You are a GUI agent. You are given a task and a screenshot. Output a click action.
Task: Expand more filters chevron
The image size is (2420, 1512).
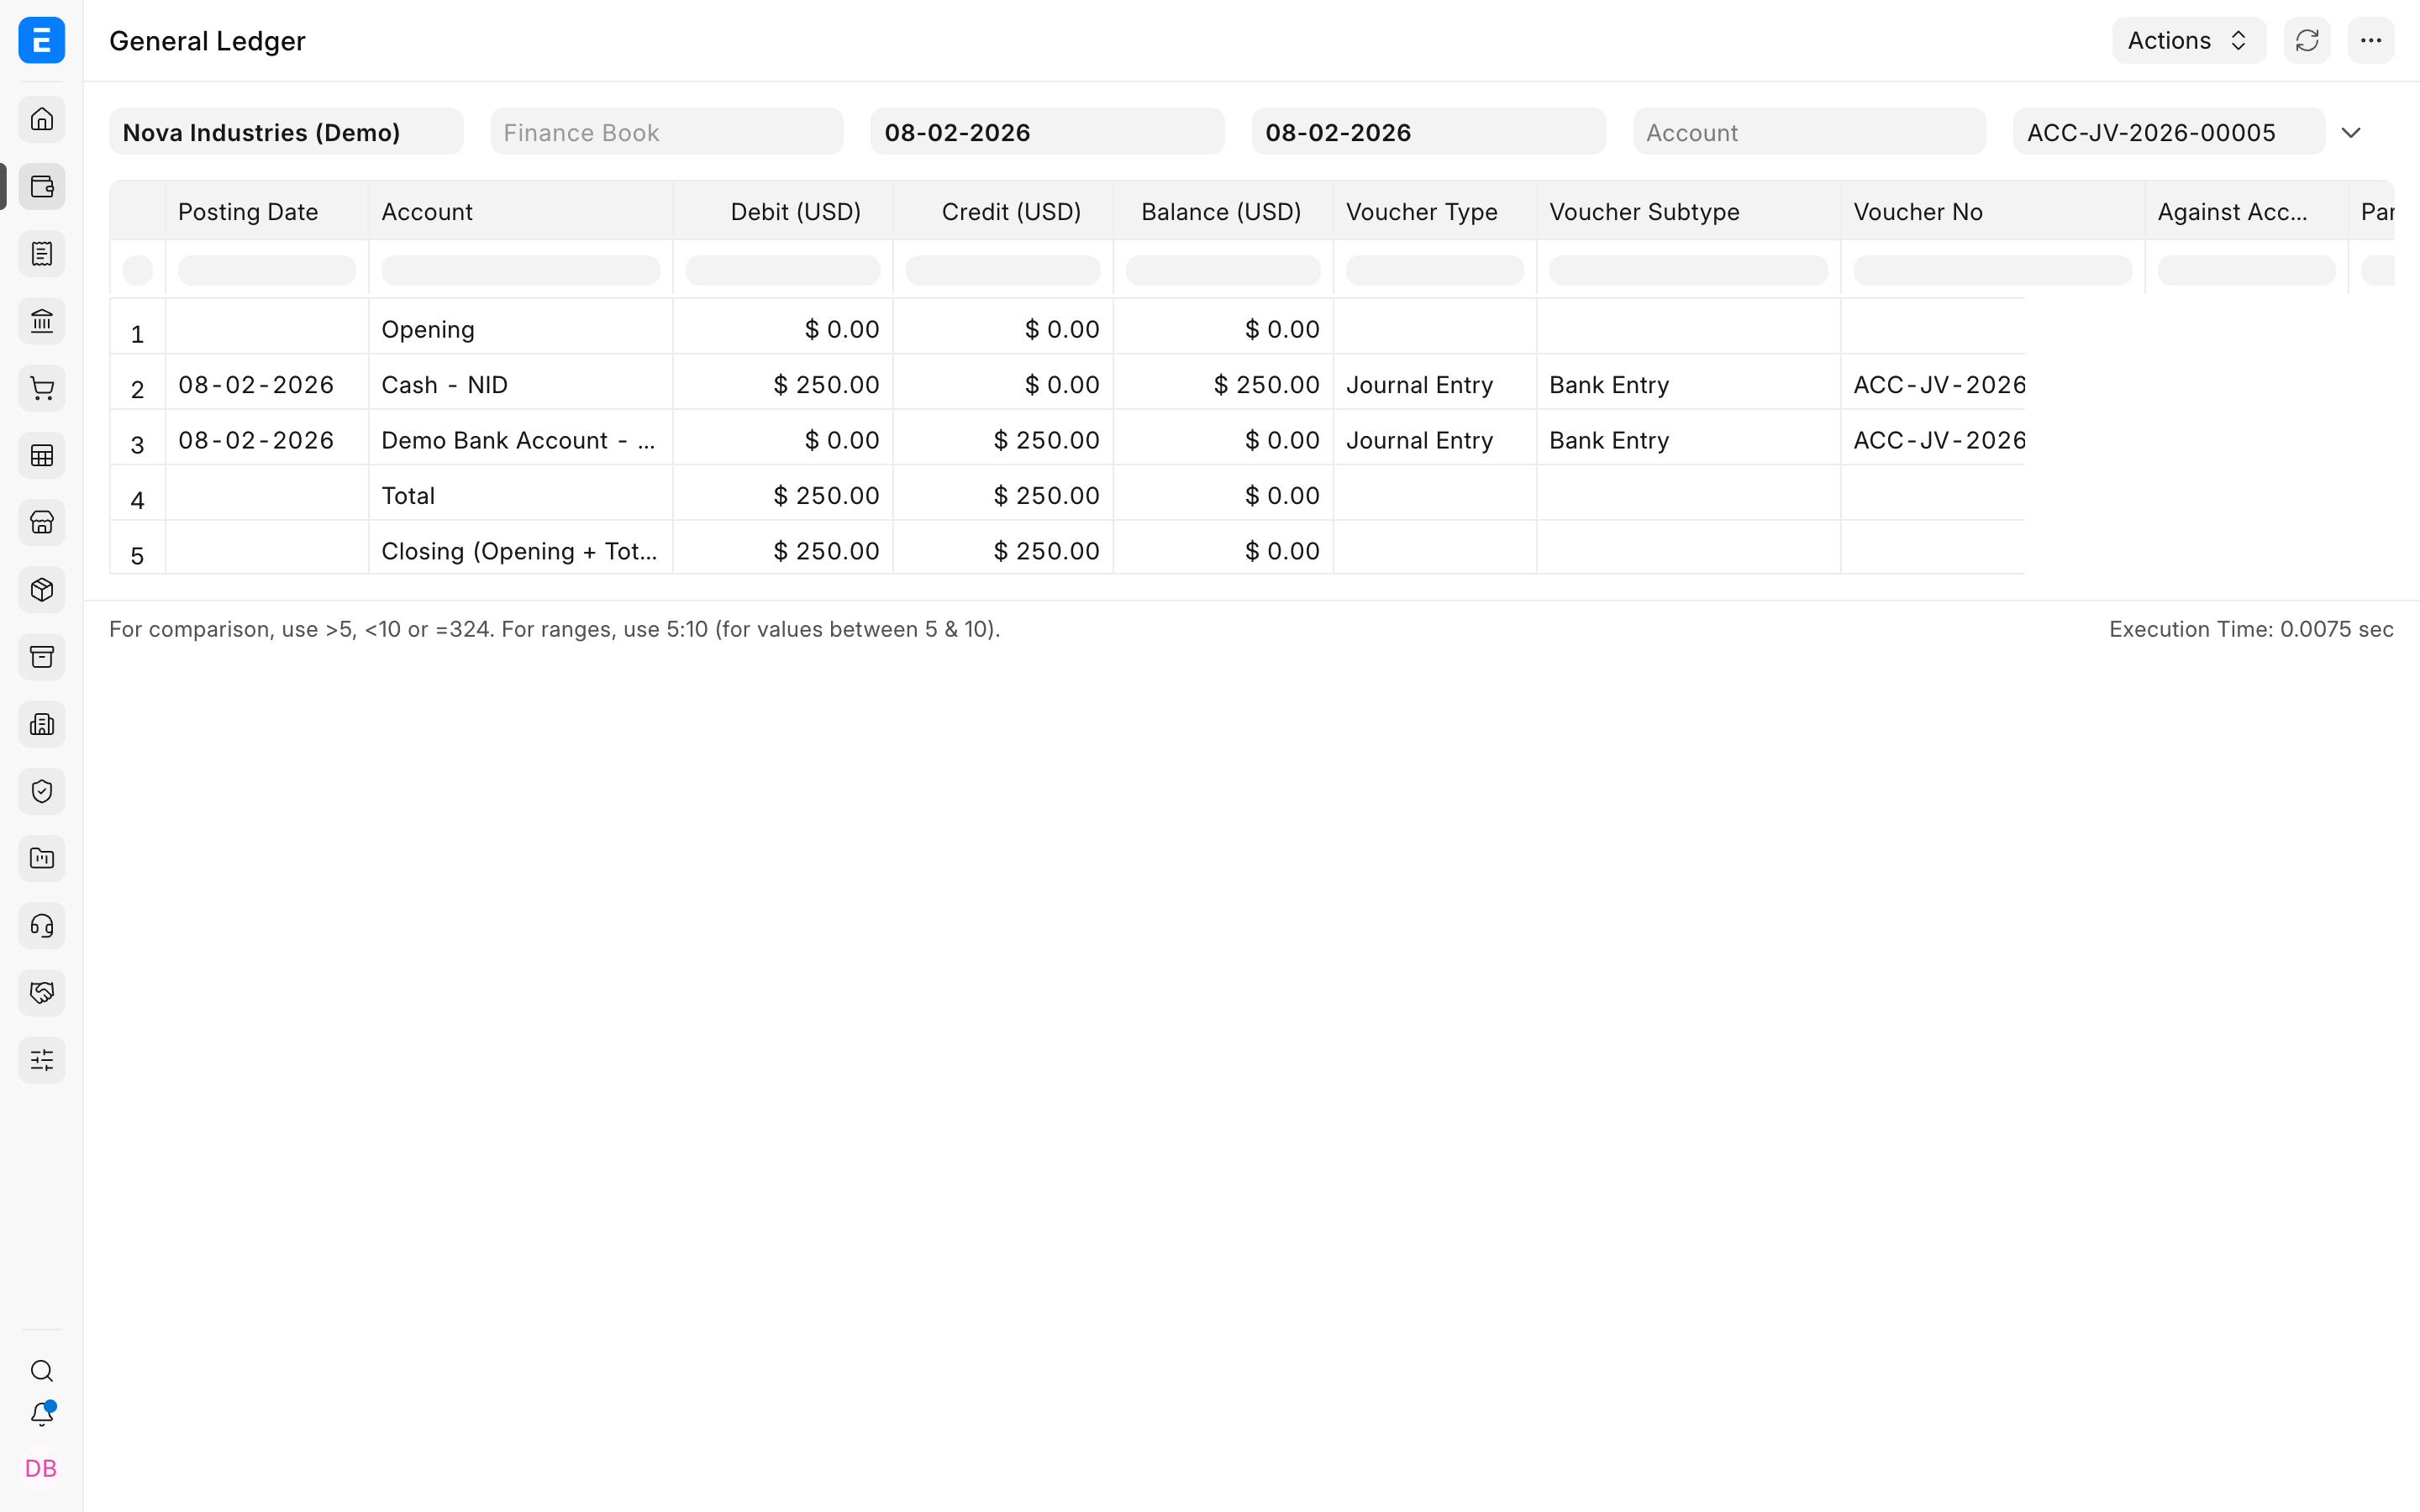point(2351,132)
